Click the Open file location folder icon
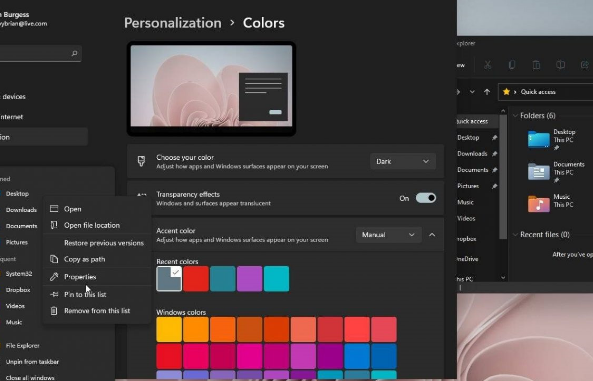The width and height of the screenshot is (593, 381). tap(54, 225)
